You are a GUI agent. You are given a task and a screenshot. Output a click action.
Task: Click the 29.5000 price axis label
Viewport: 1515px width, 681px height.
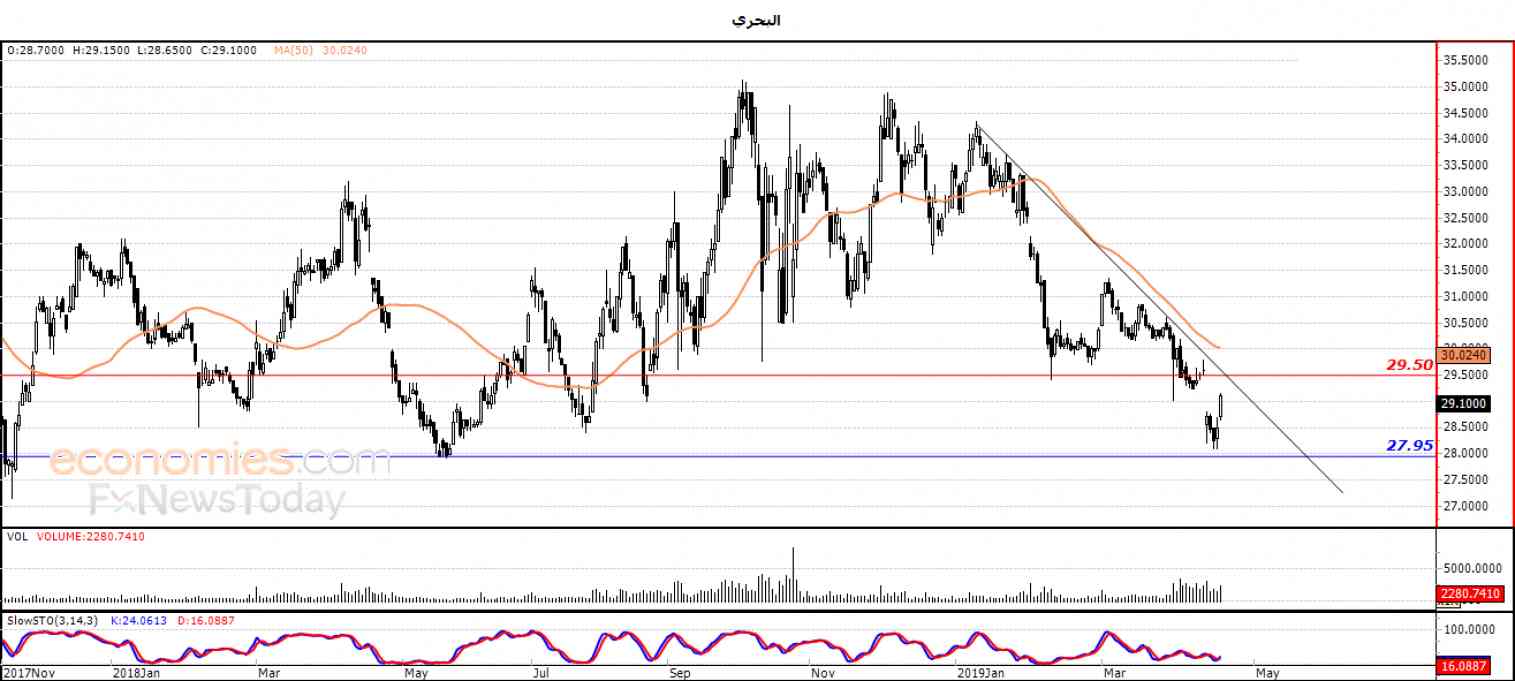click(x=1466, y=375)
